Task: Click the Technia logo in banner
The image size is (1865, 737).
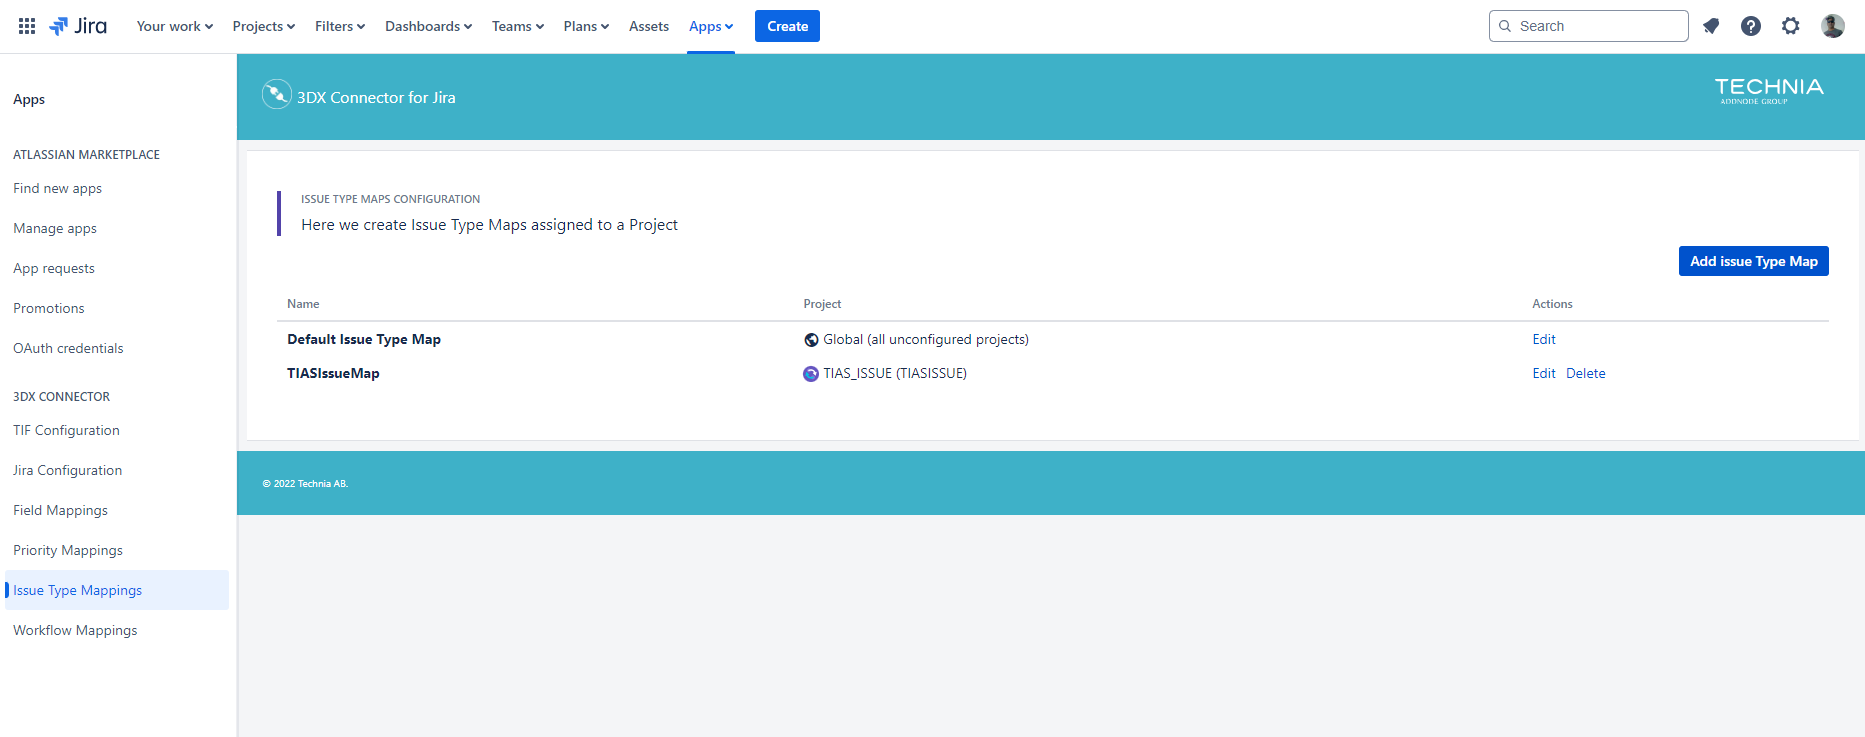Action: pyautogui.click(x=1768, y=90)
